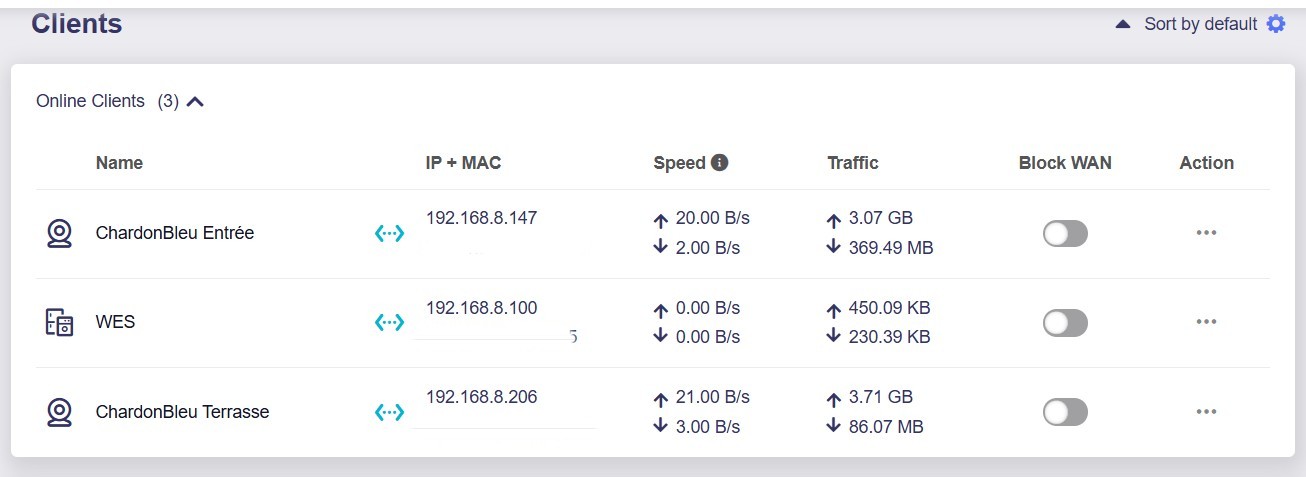Click the IP address 192.168.8.100
Screen dimensions: 1306x477
[482, 308]
